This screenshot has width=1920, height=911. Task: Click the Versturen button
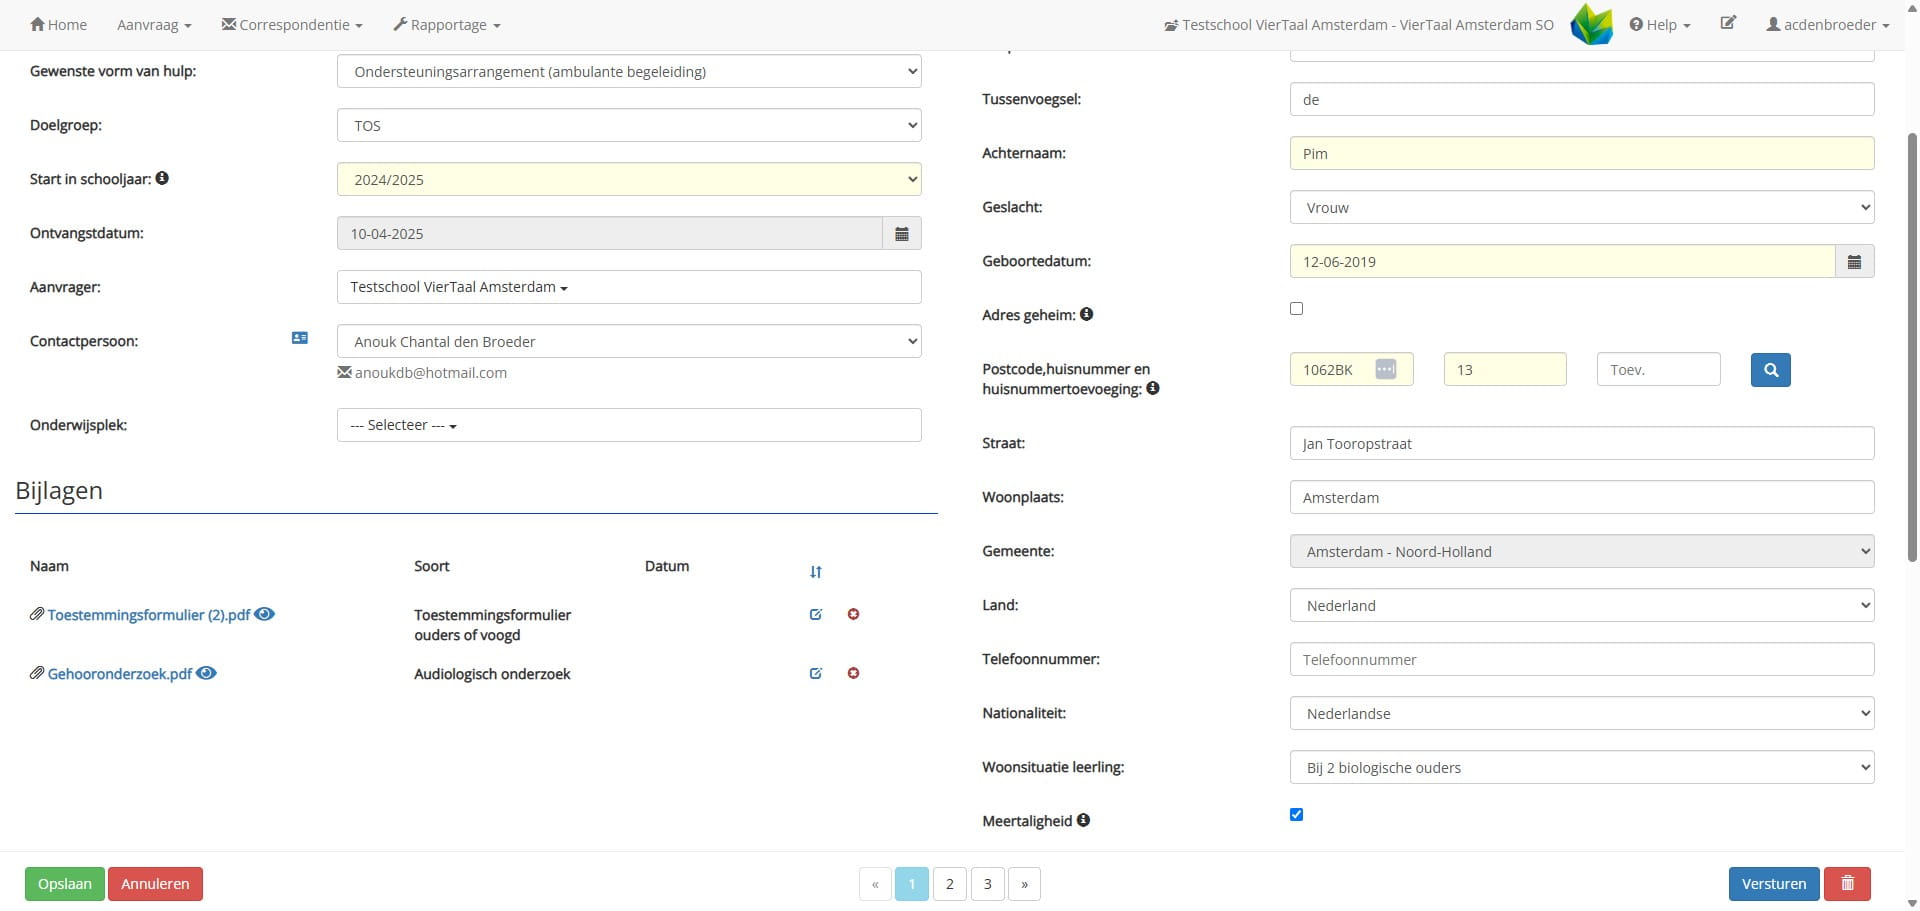(x=1774, y=884)
